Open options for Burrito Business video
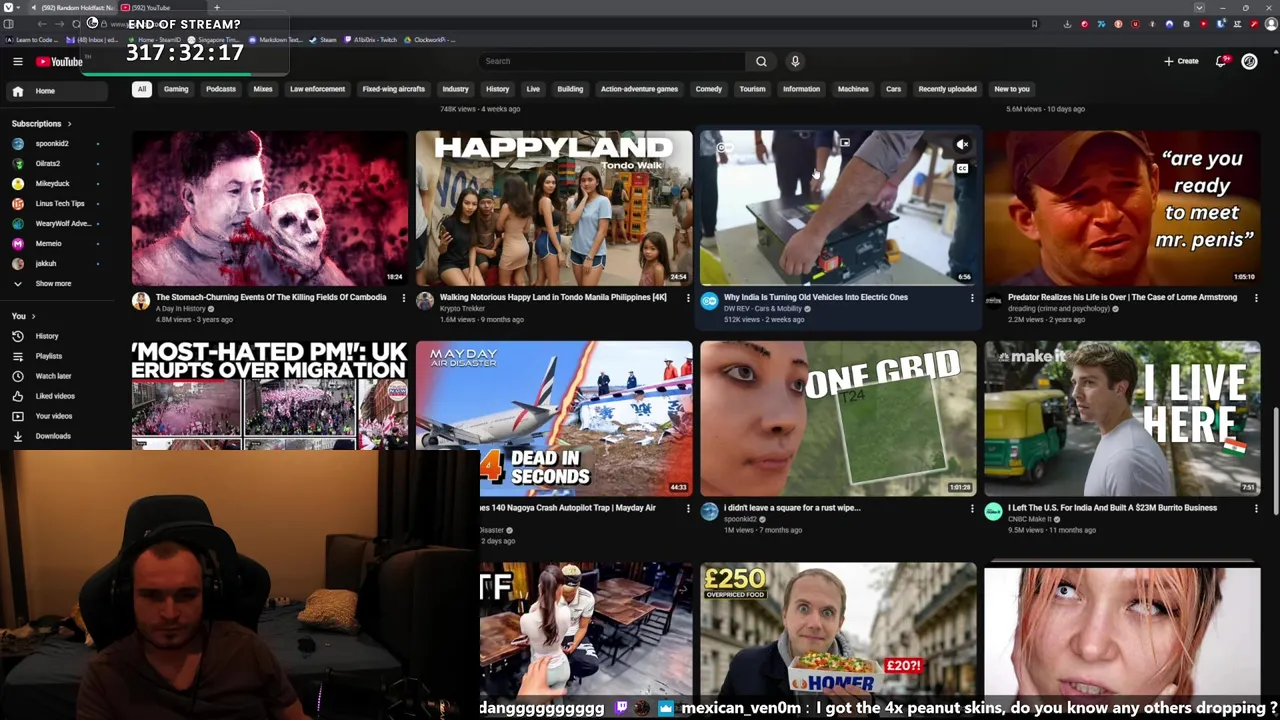The width and height of the screenshot is (1280, 720). pos(1255,509)
